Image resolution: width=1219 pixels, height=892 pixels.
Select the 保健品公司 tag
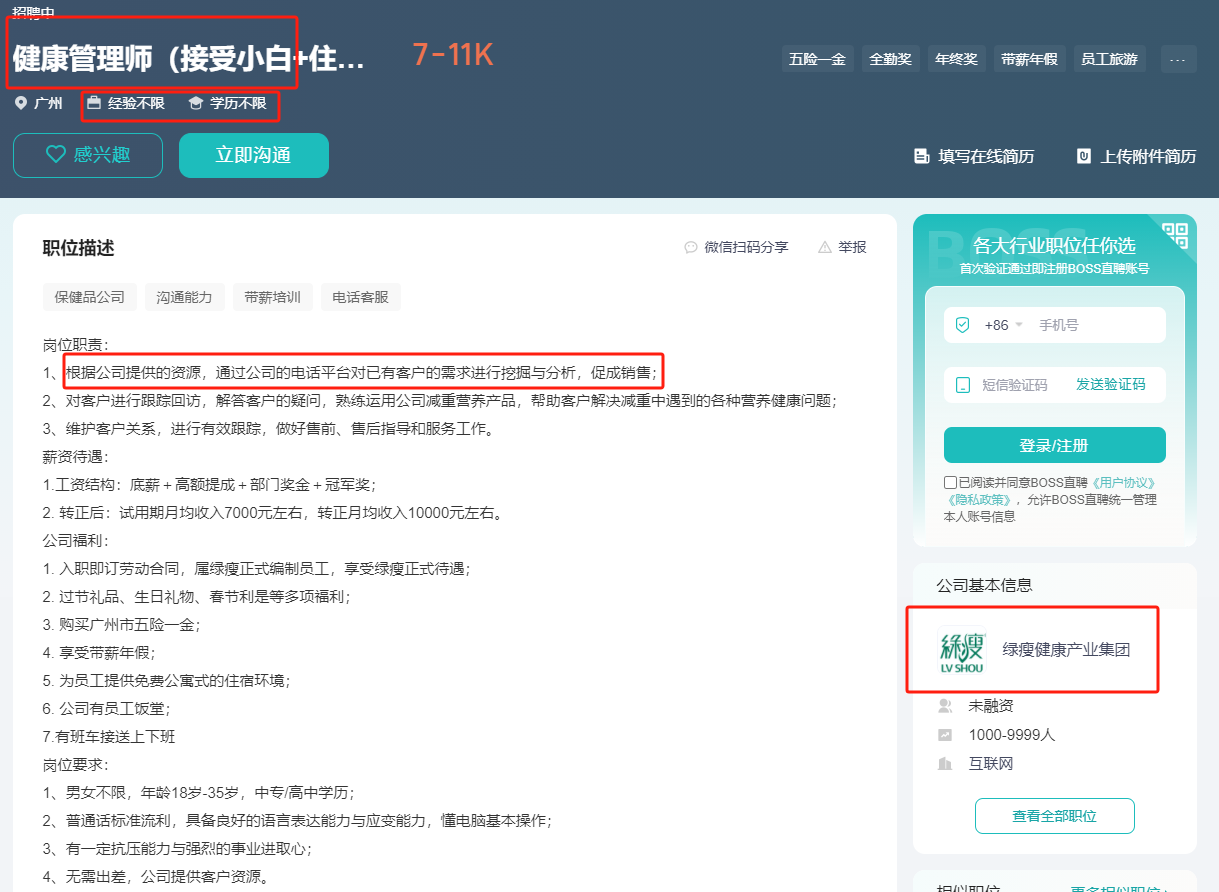click(90, 297)
